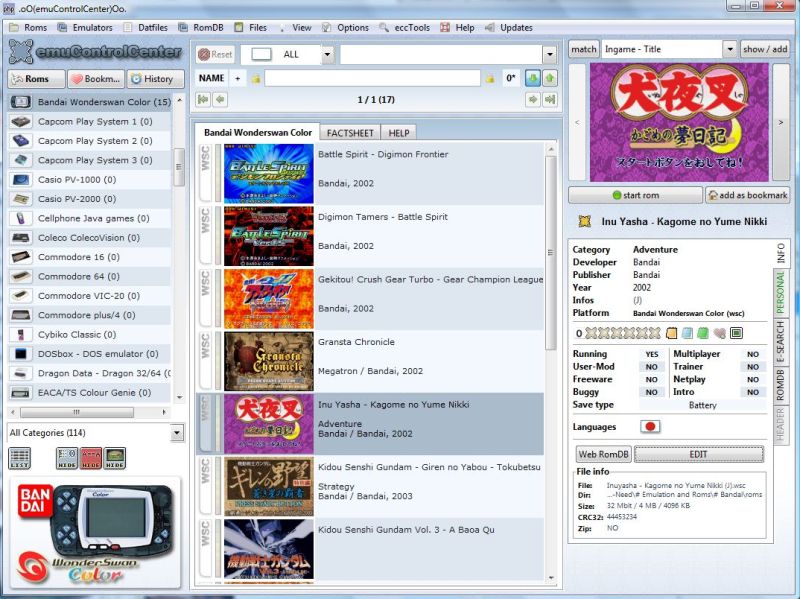Click the show / add button

764,49
